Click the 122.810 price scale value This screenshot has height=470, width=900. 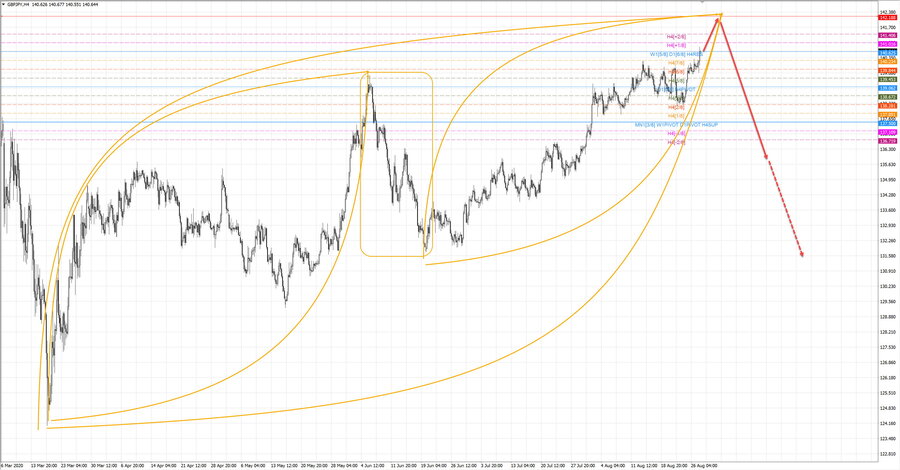[x=888, y=454]
